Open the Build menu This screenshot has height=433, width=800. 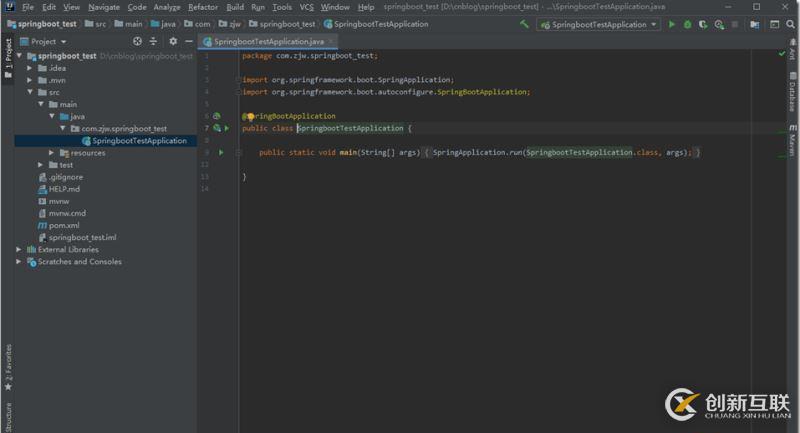(x=235, y=7)
